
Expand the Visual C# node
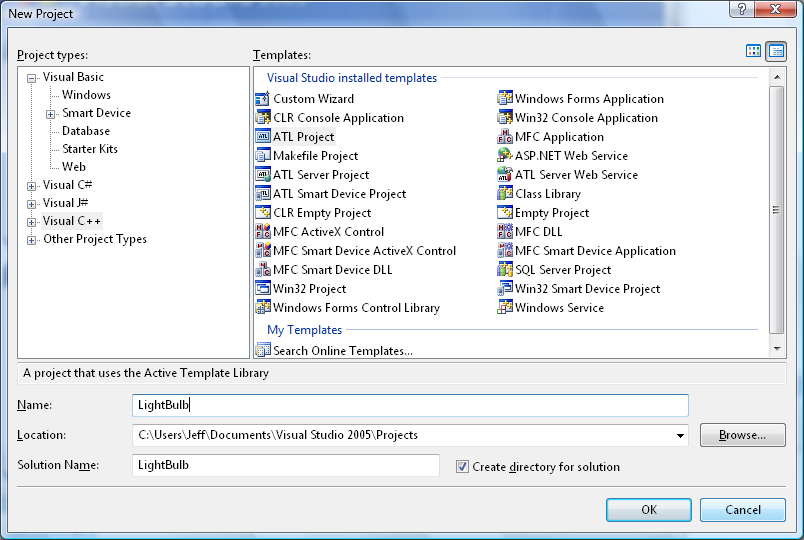click(32, 186)
